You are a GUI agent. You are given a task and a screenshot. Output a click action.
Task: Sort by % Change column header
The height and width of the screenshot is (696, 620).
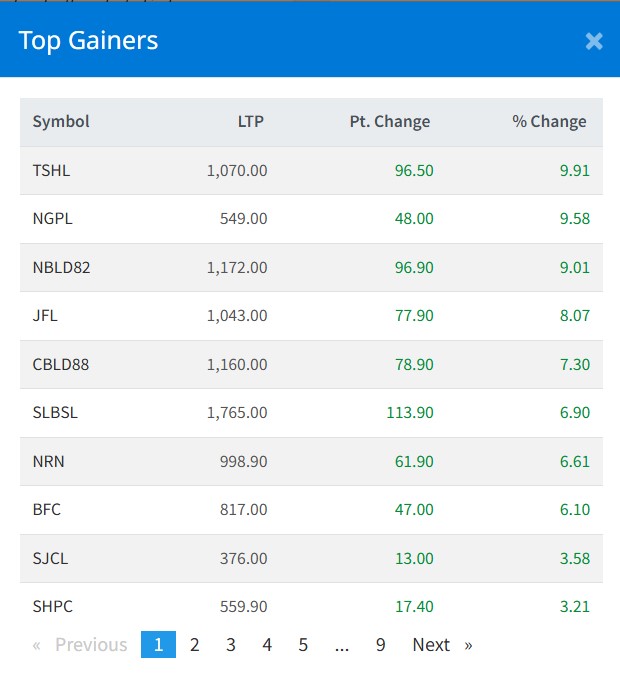click(x=549, y=122)
